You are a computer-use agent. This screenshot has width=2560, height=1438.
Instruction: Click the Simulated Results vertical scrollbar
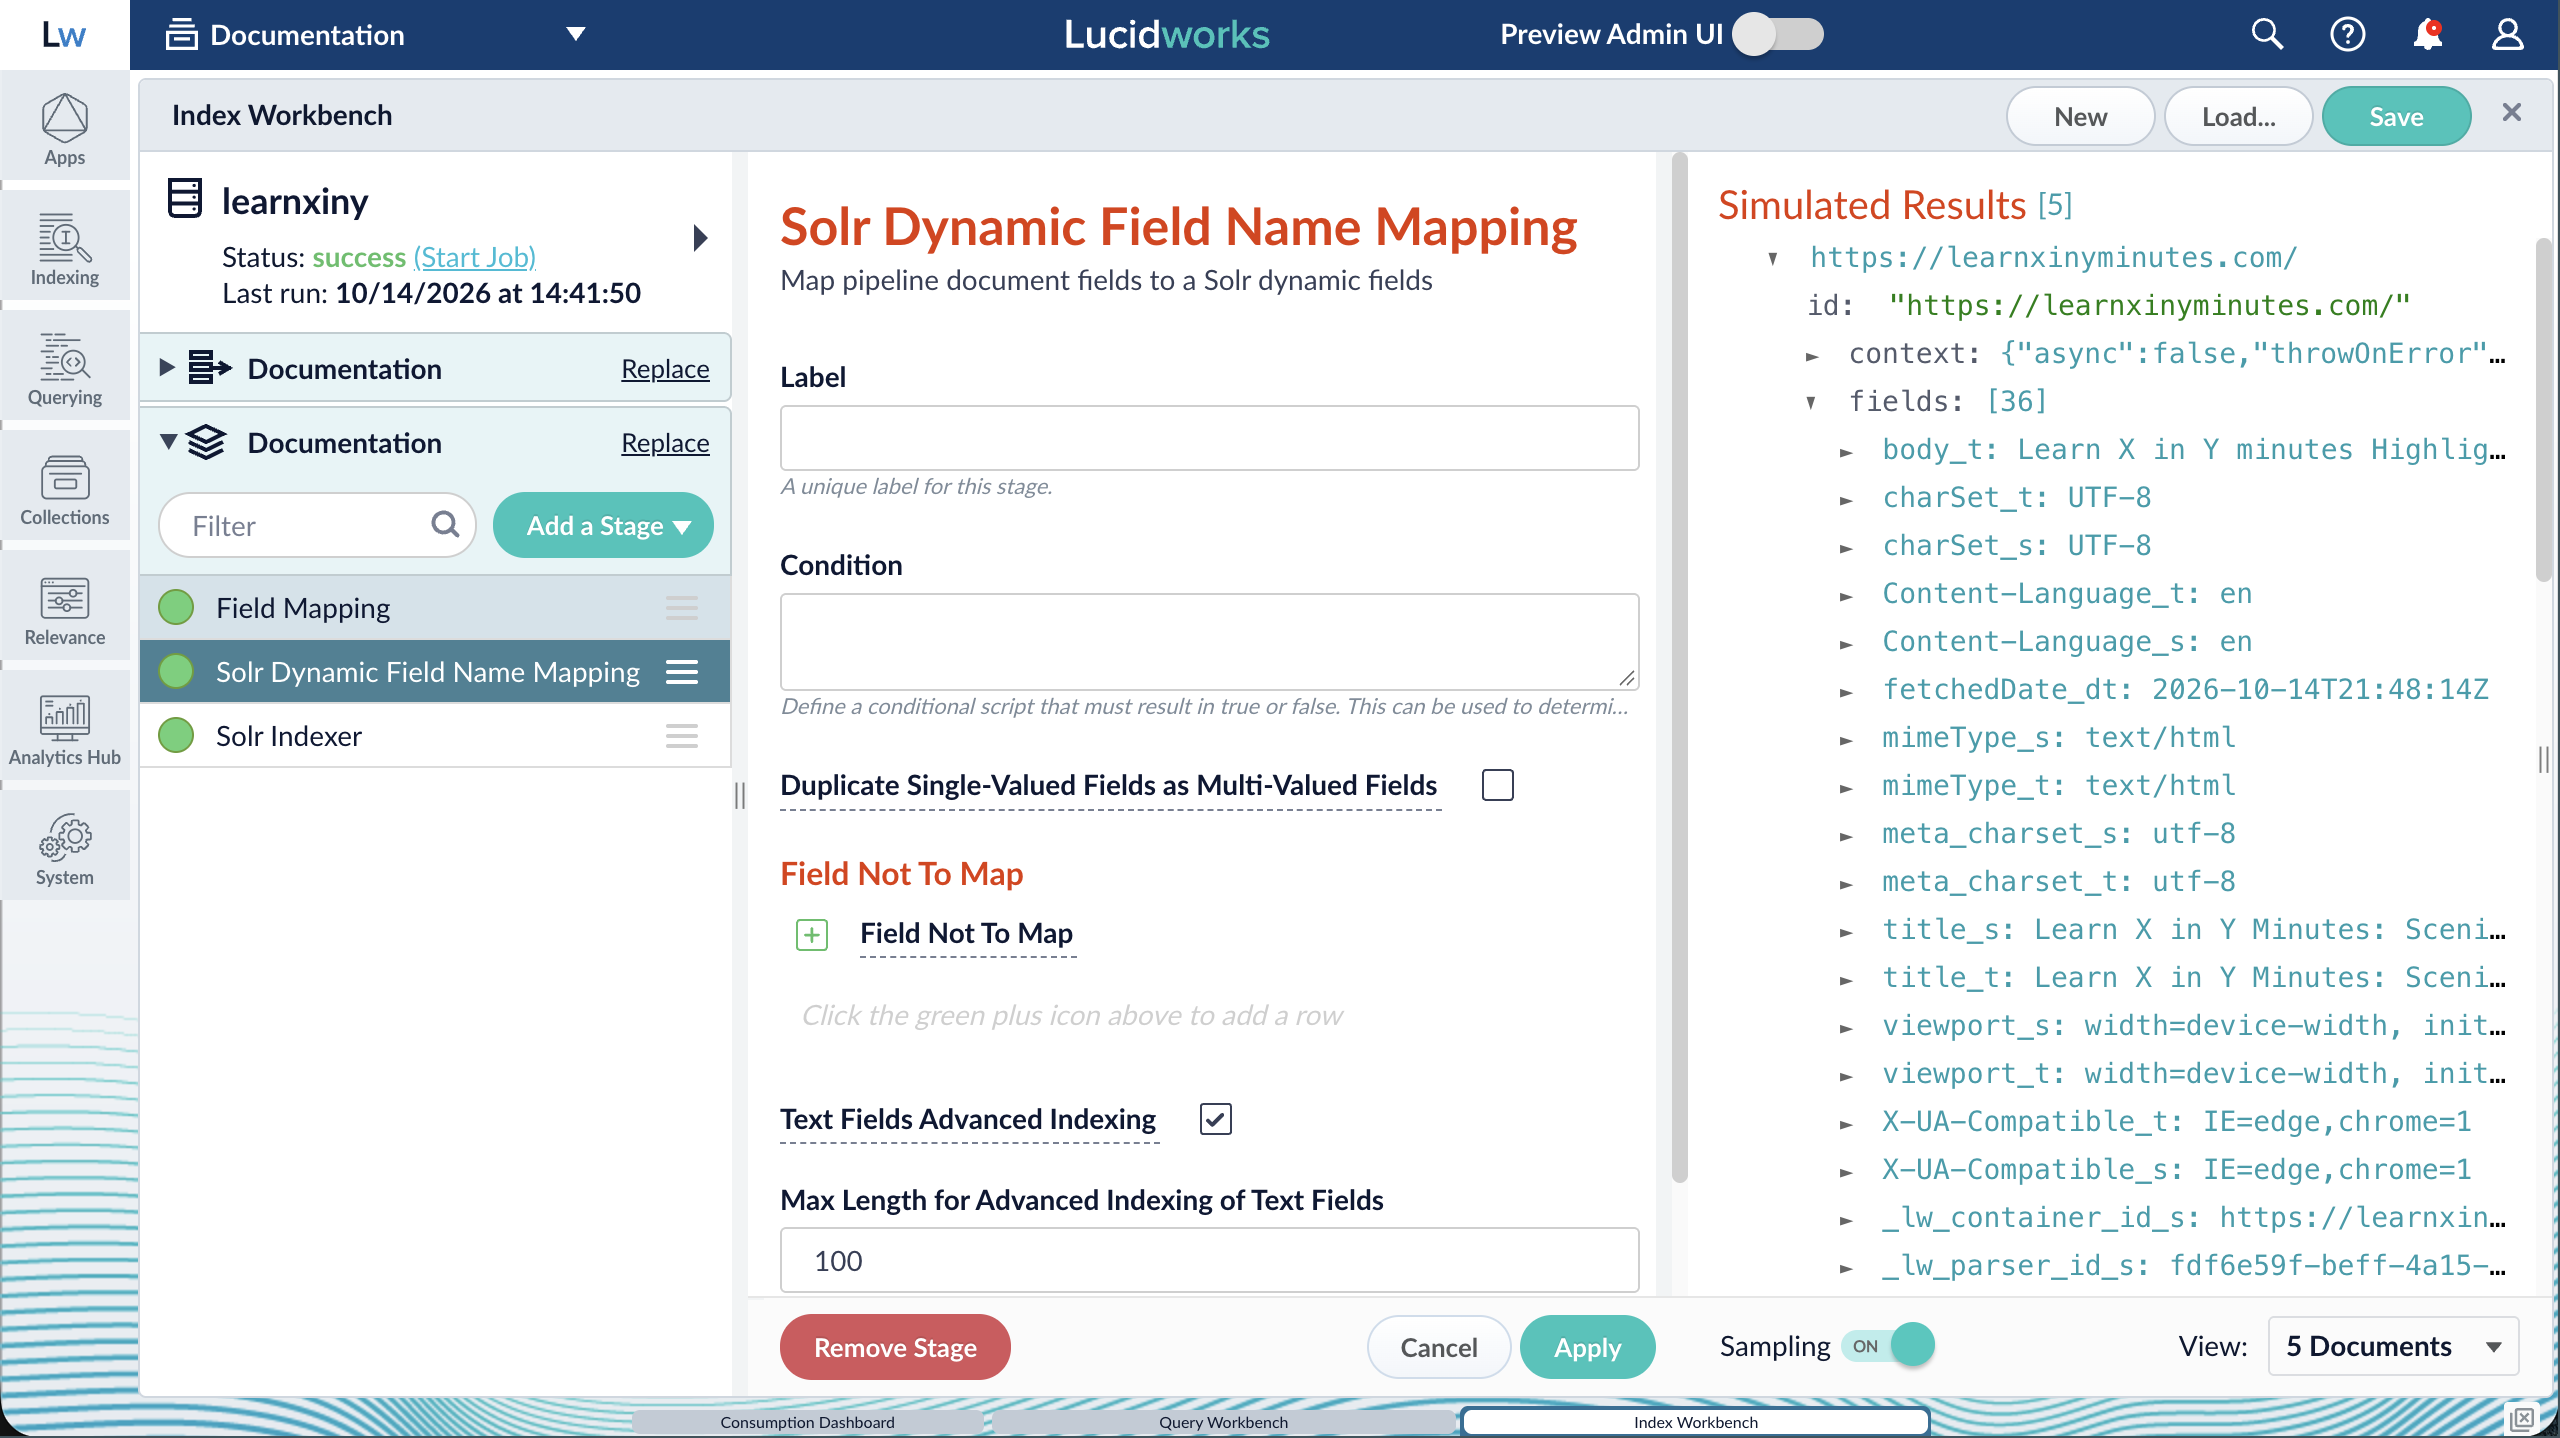coord(2543,410)
